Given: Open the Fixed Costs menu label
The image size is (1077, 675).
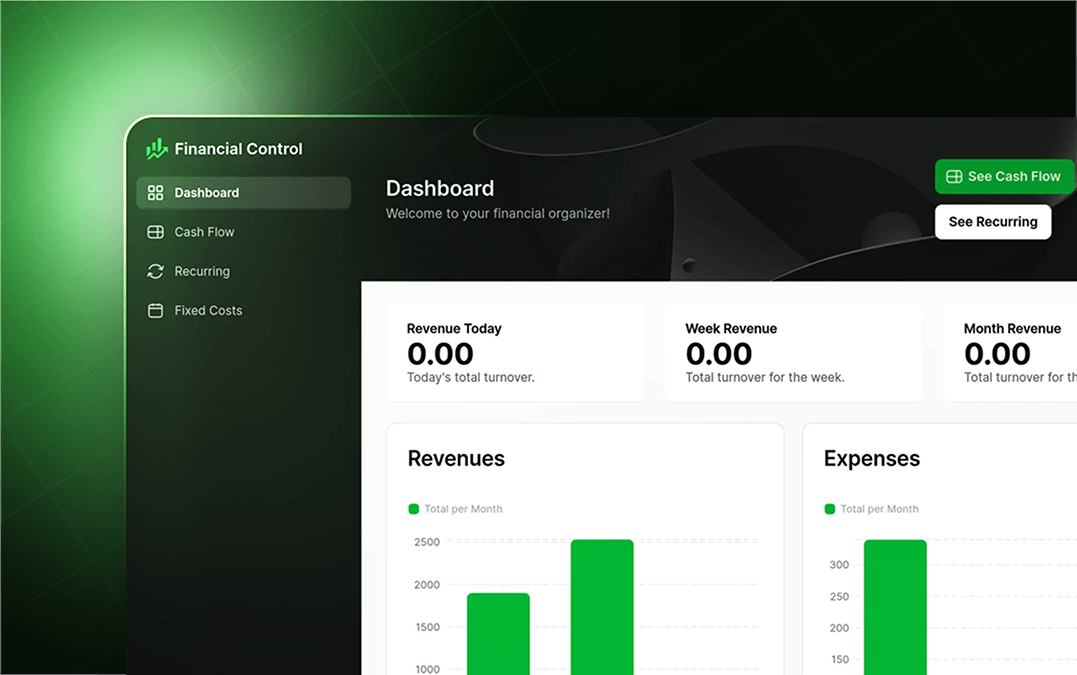Looking at the screenshot, I should pyautogui.click(x=208, y=311).
